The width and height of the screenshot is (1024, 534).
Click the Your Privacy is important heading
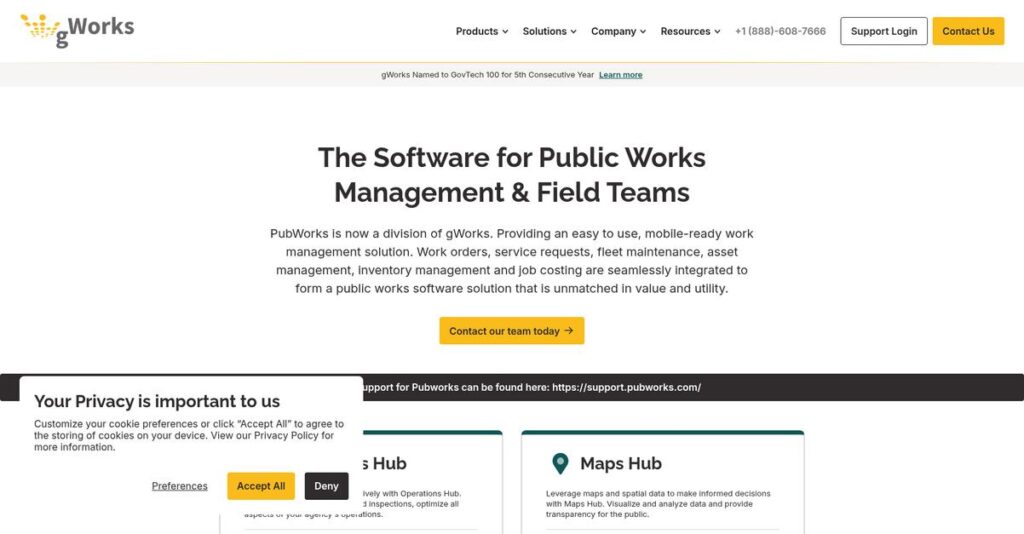click(x=157, y=401)
